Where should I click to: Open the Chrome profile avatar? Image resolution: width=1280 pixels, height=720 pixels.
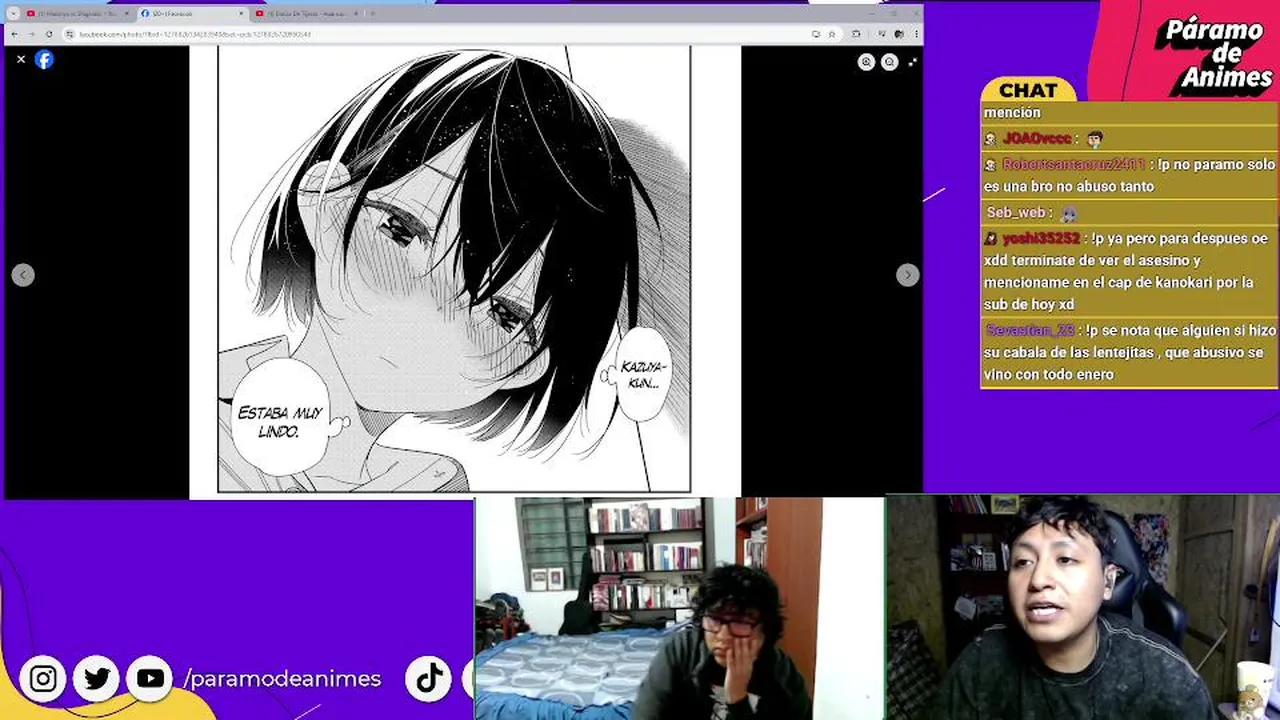pyautogui.click(x=900, y=34)
